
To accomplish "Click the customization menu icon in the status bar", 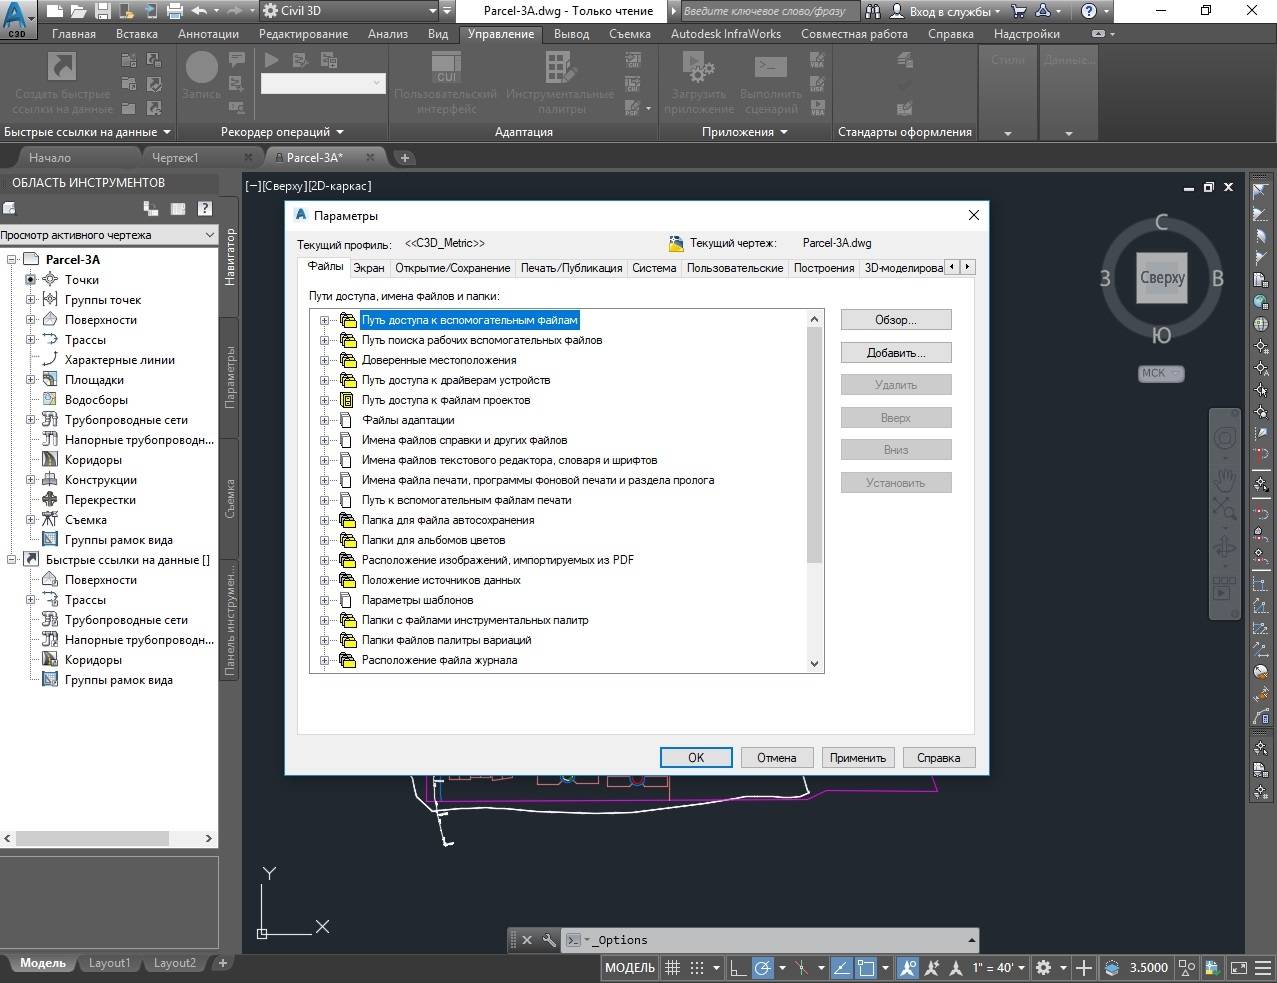I will point(1263,967).
